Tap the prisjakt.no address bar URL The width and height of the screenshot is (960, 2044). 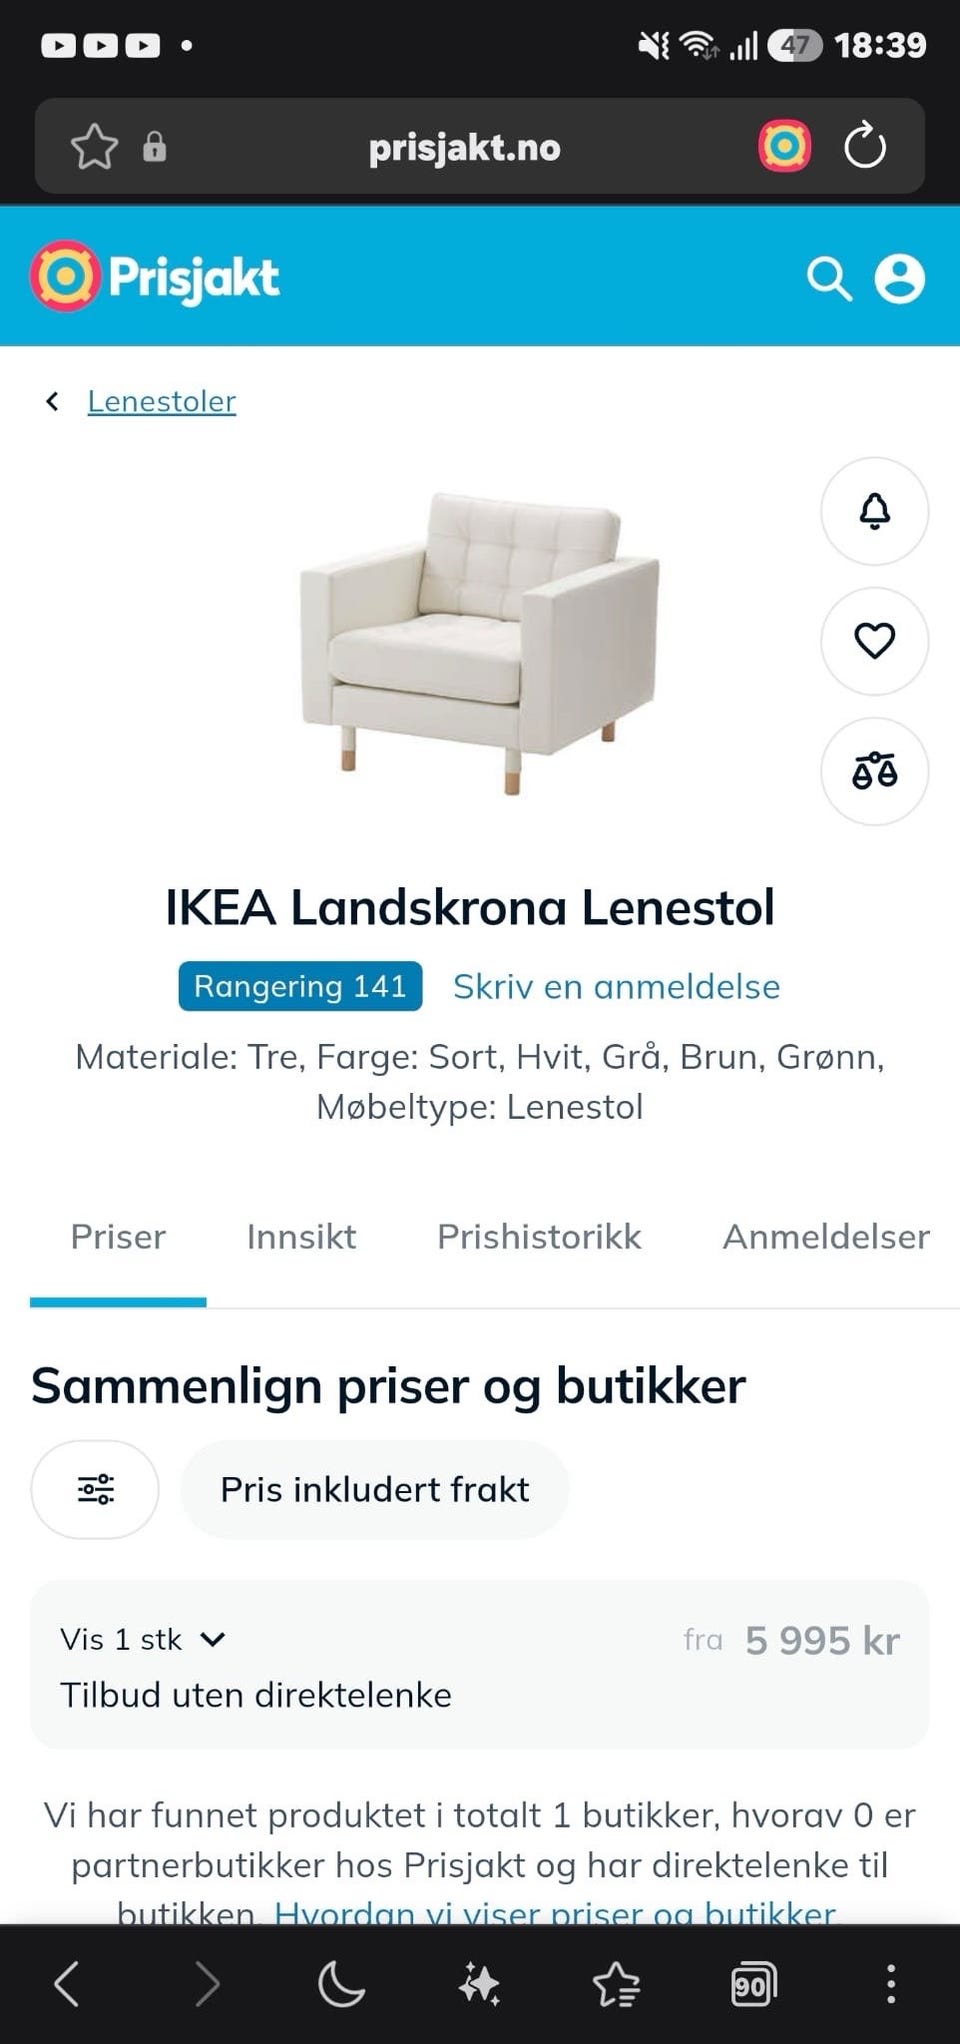pyautogui.click(x=465, y=148)
